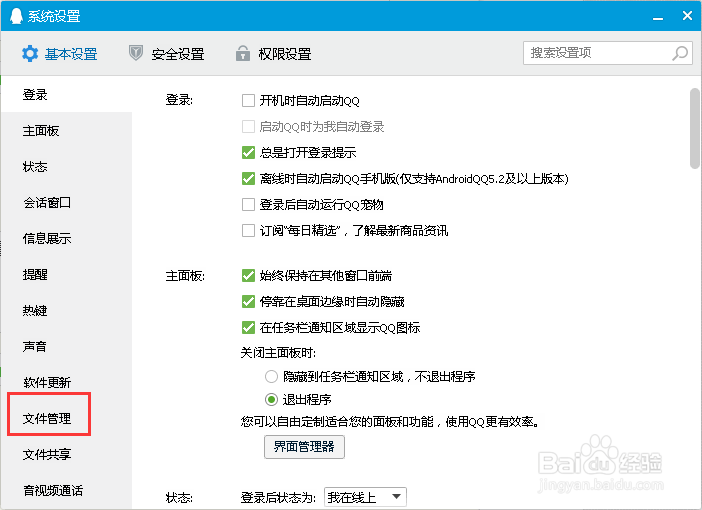Uncheck 停靠在桌面边缘时自动隐藏
This screenshot has width=702, height=510.
pos(248,301)
